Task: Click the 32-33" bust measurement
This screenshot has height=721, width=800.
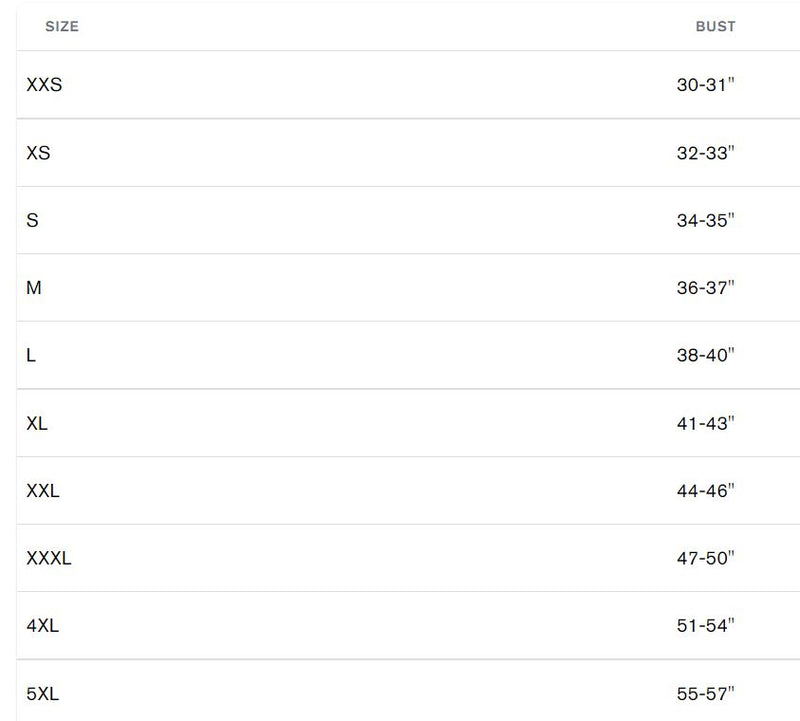Action: tap(706, 153)
